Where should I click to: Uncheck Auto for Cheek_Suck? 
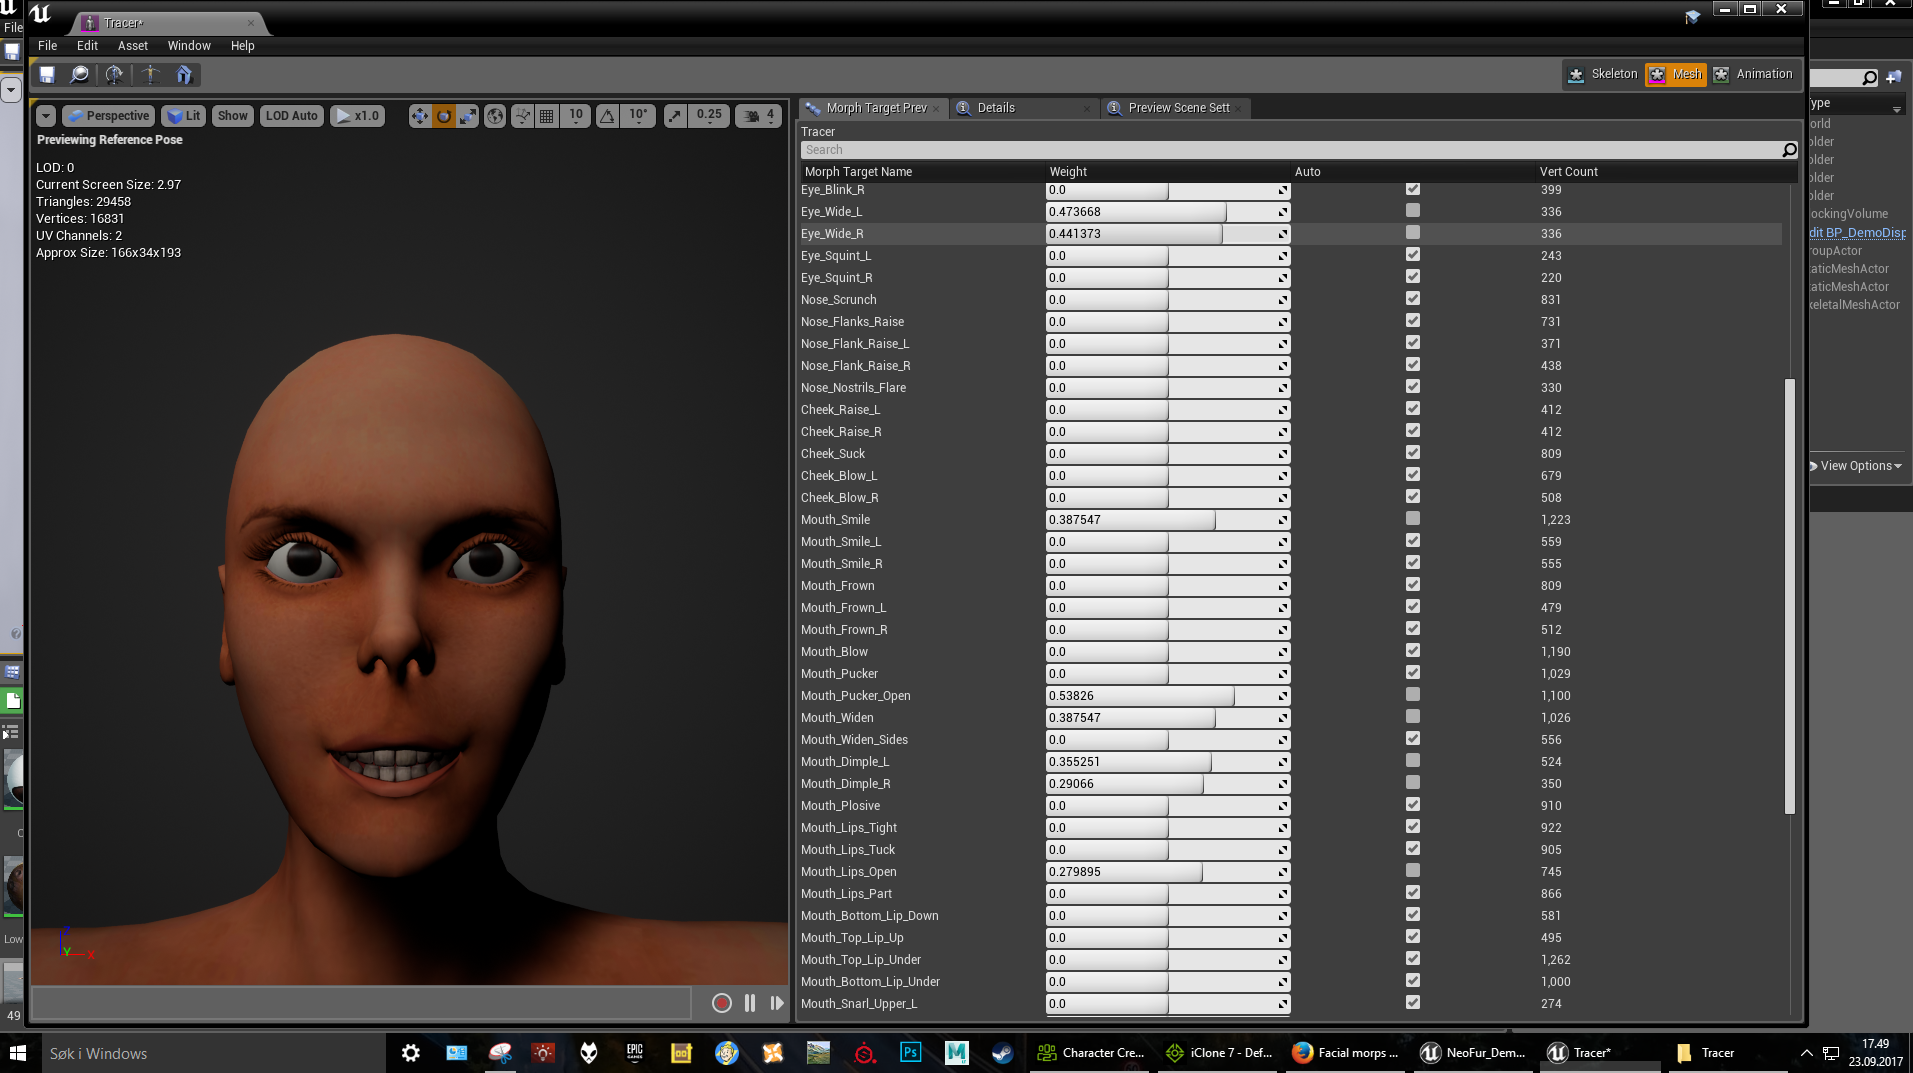pyautogui.click(x=1413, y=453)
